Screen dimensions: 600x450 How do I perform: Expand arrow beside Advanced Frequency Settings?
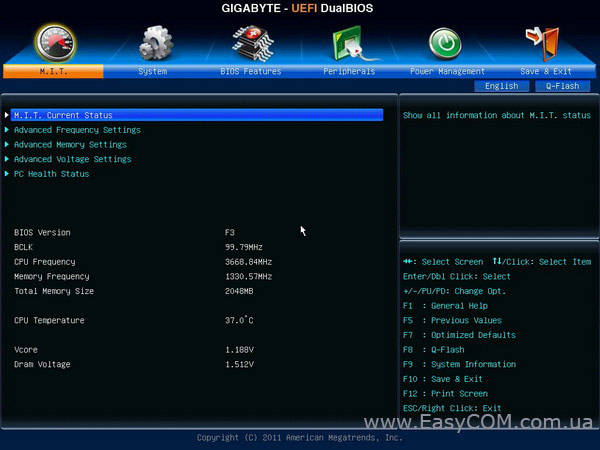tap(7, 130)
